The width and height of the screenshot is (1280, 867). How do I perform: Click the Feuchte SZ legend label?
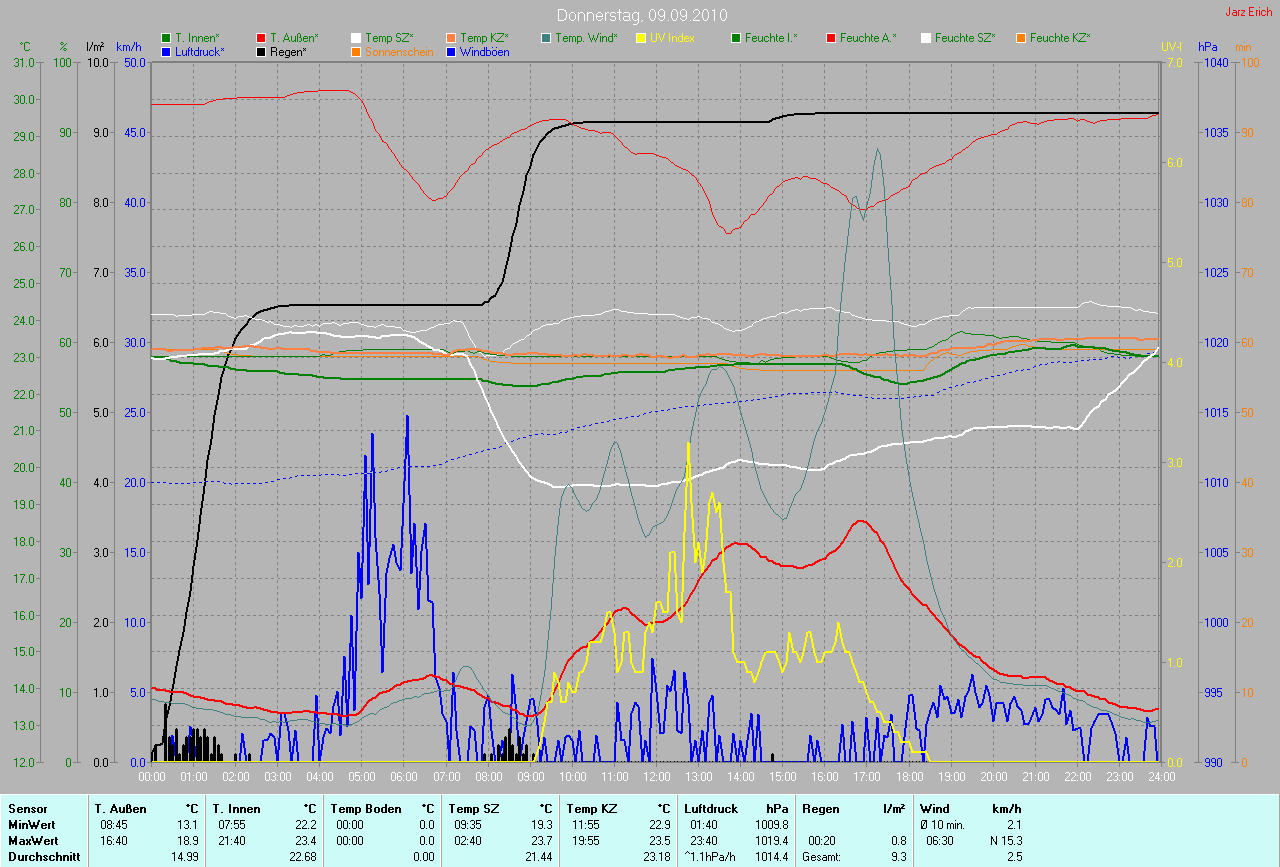pyautogui.click(x=965, y=38)
